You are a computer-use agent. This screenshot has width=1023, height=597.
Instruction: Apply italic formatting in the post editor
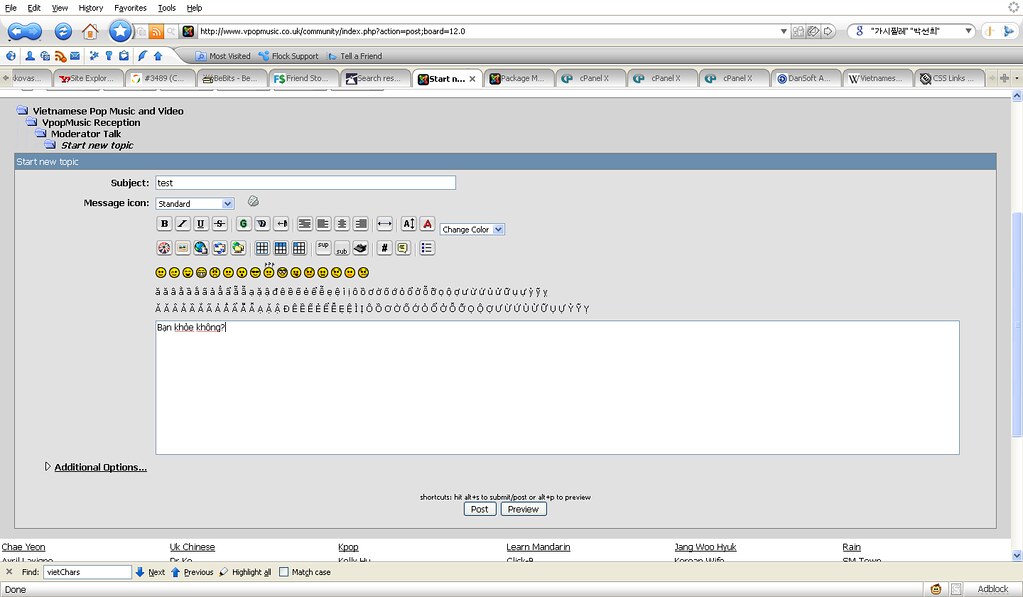click(x=183, y=224)
